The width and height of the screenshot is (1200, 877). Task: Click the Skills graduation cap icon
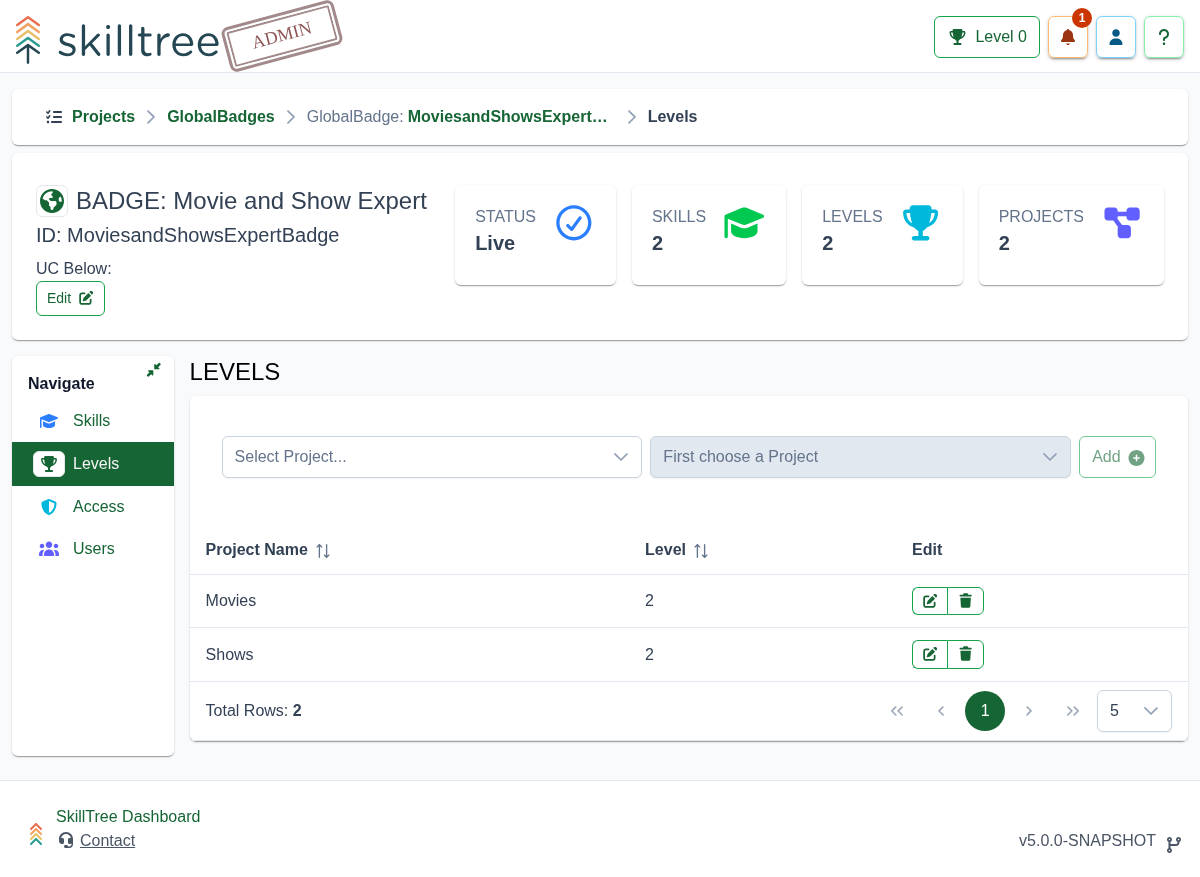[x=744, y=223]
